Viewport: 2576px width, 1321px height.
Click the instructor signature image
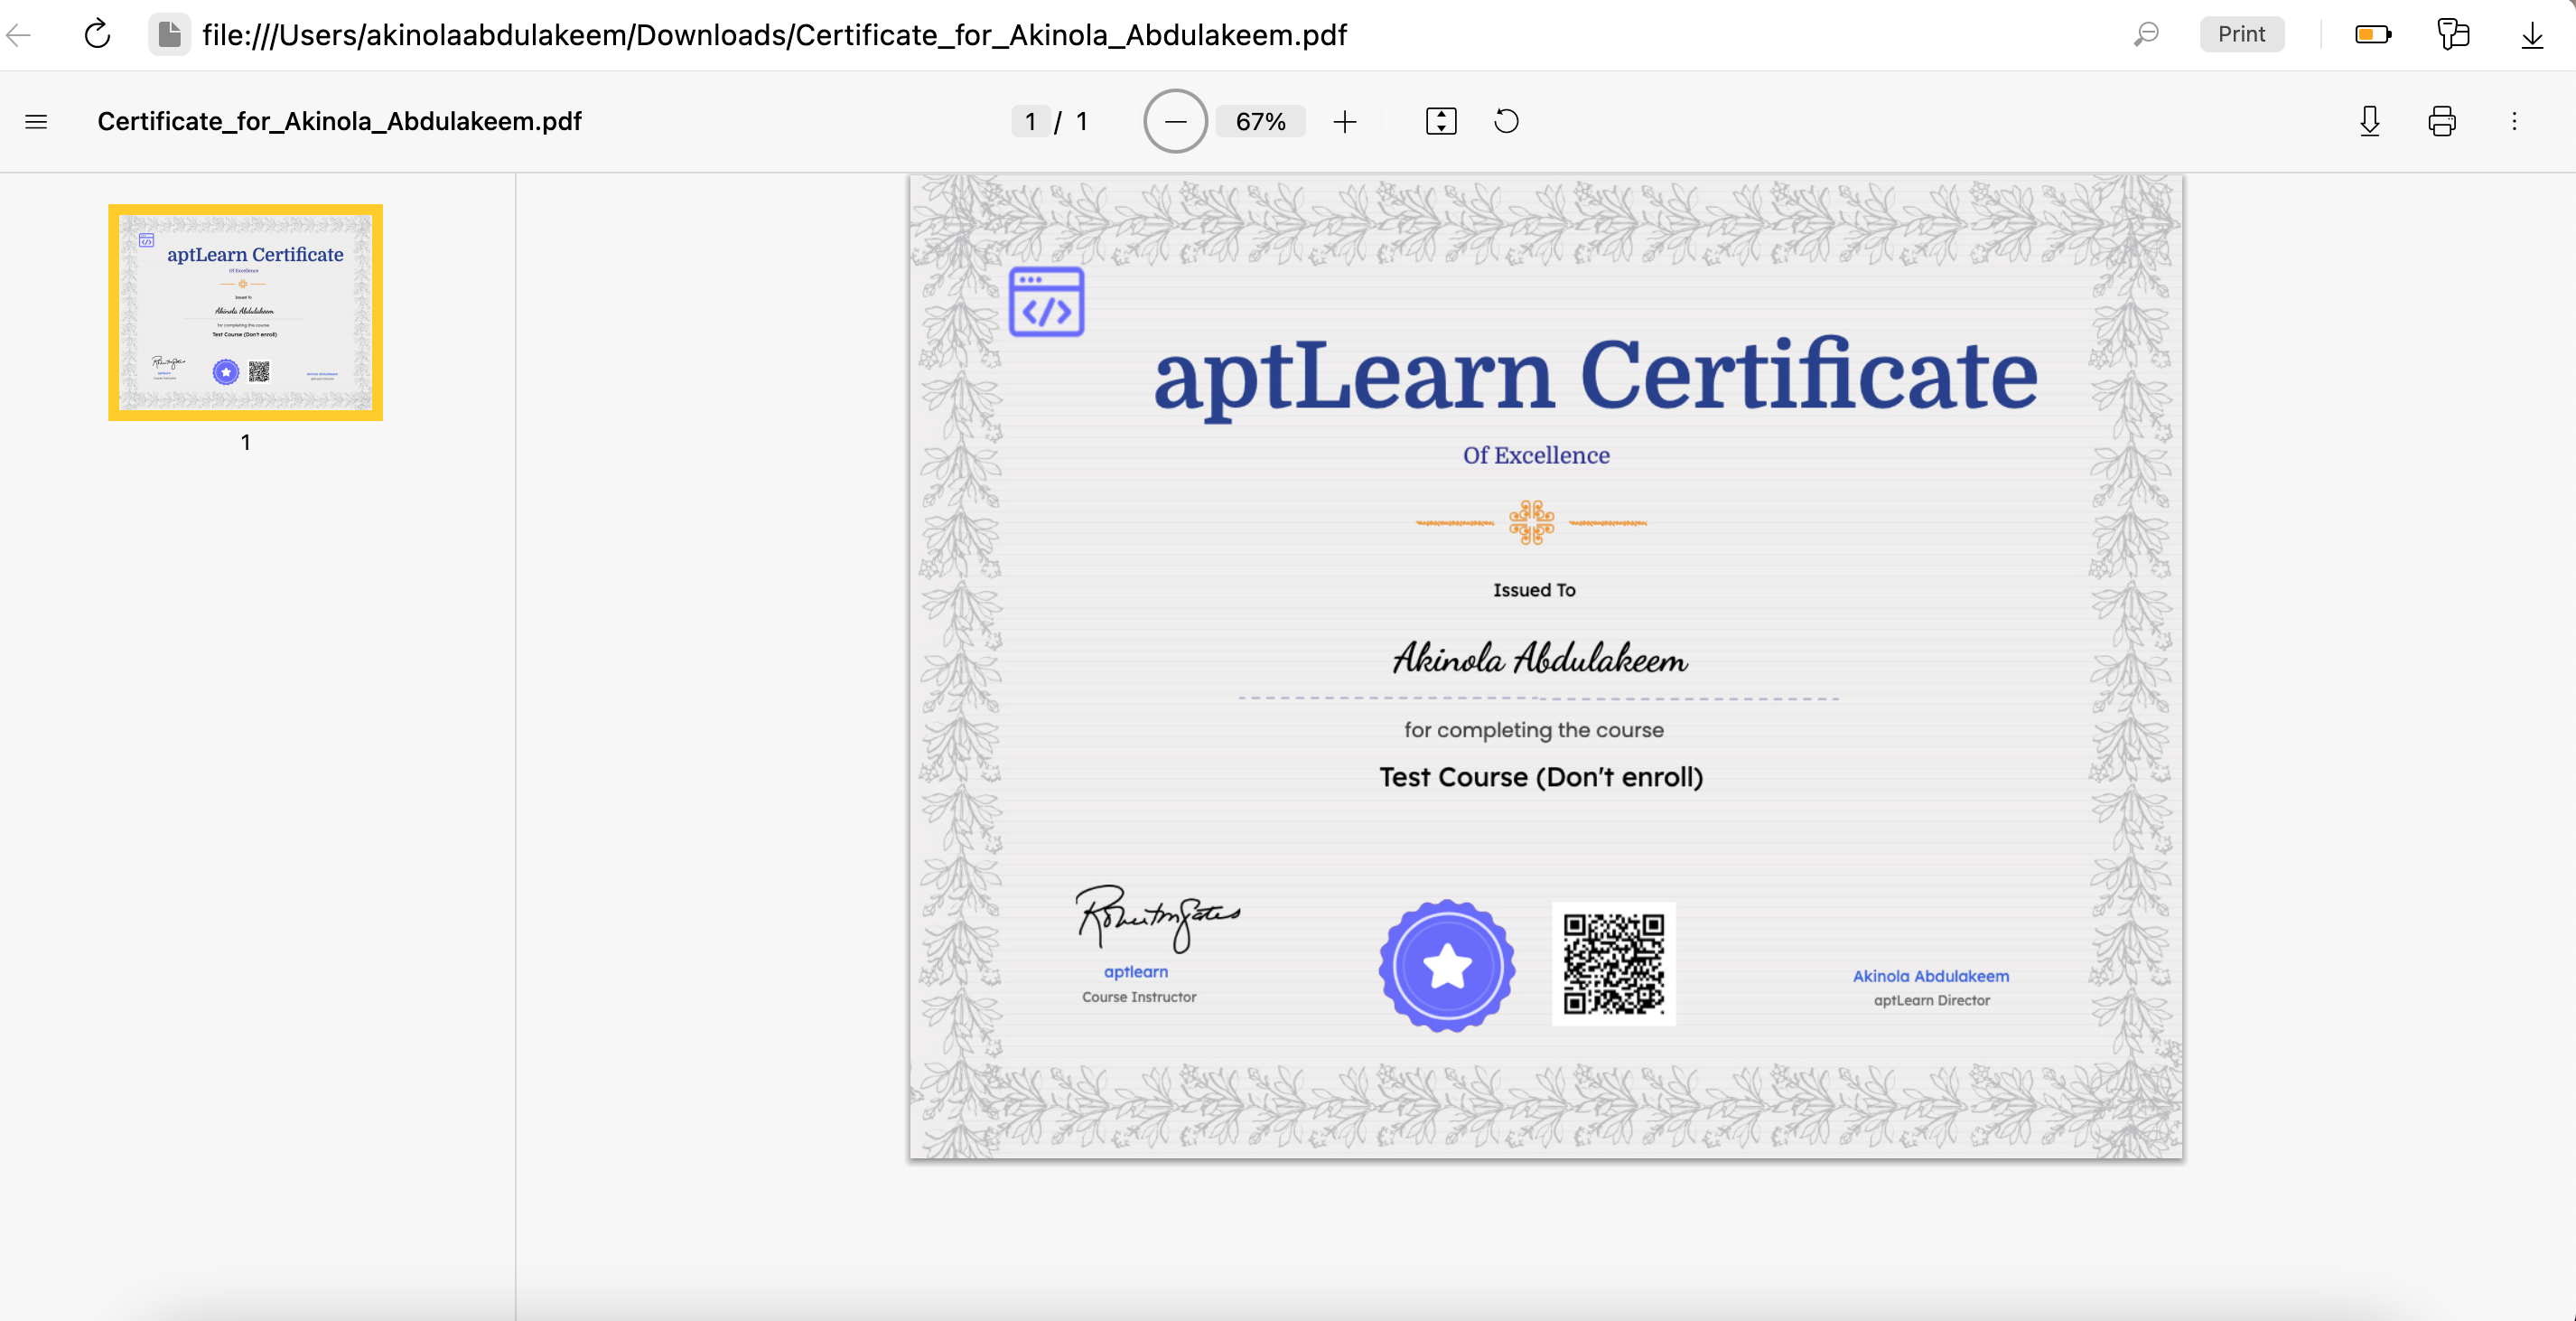pyautogui.click(x=1157, y=917)
